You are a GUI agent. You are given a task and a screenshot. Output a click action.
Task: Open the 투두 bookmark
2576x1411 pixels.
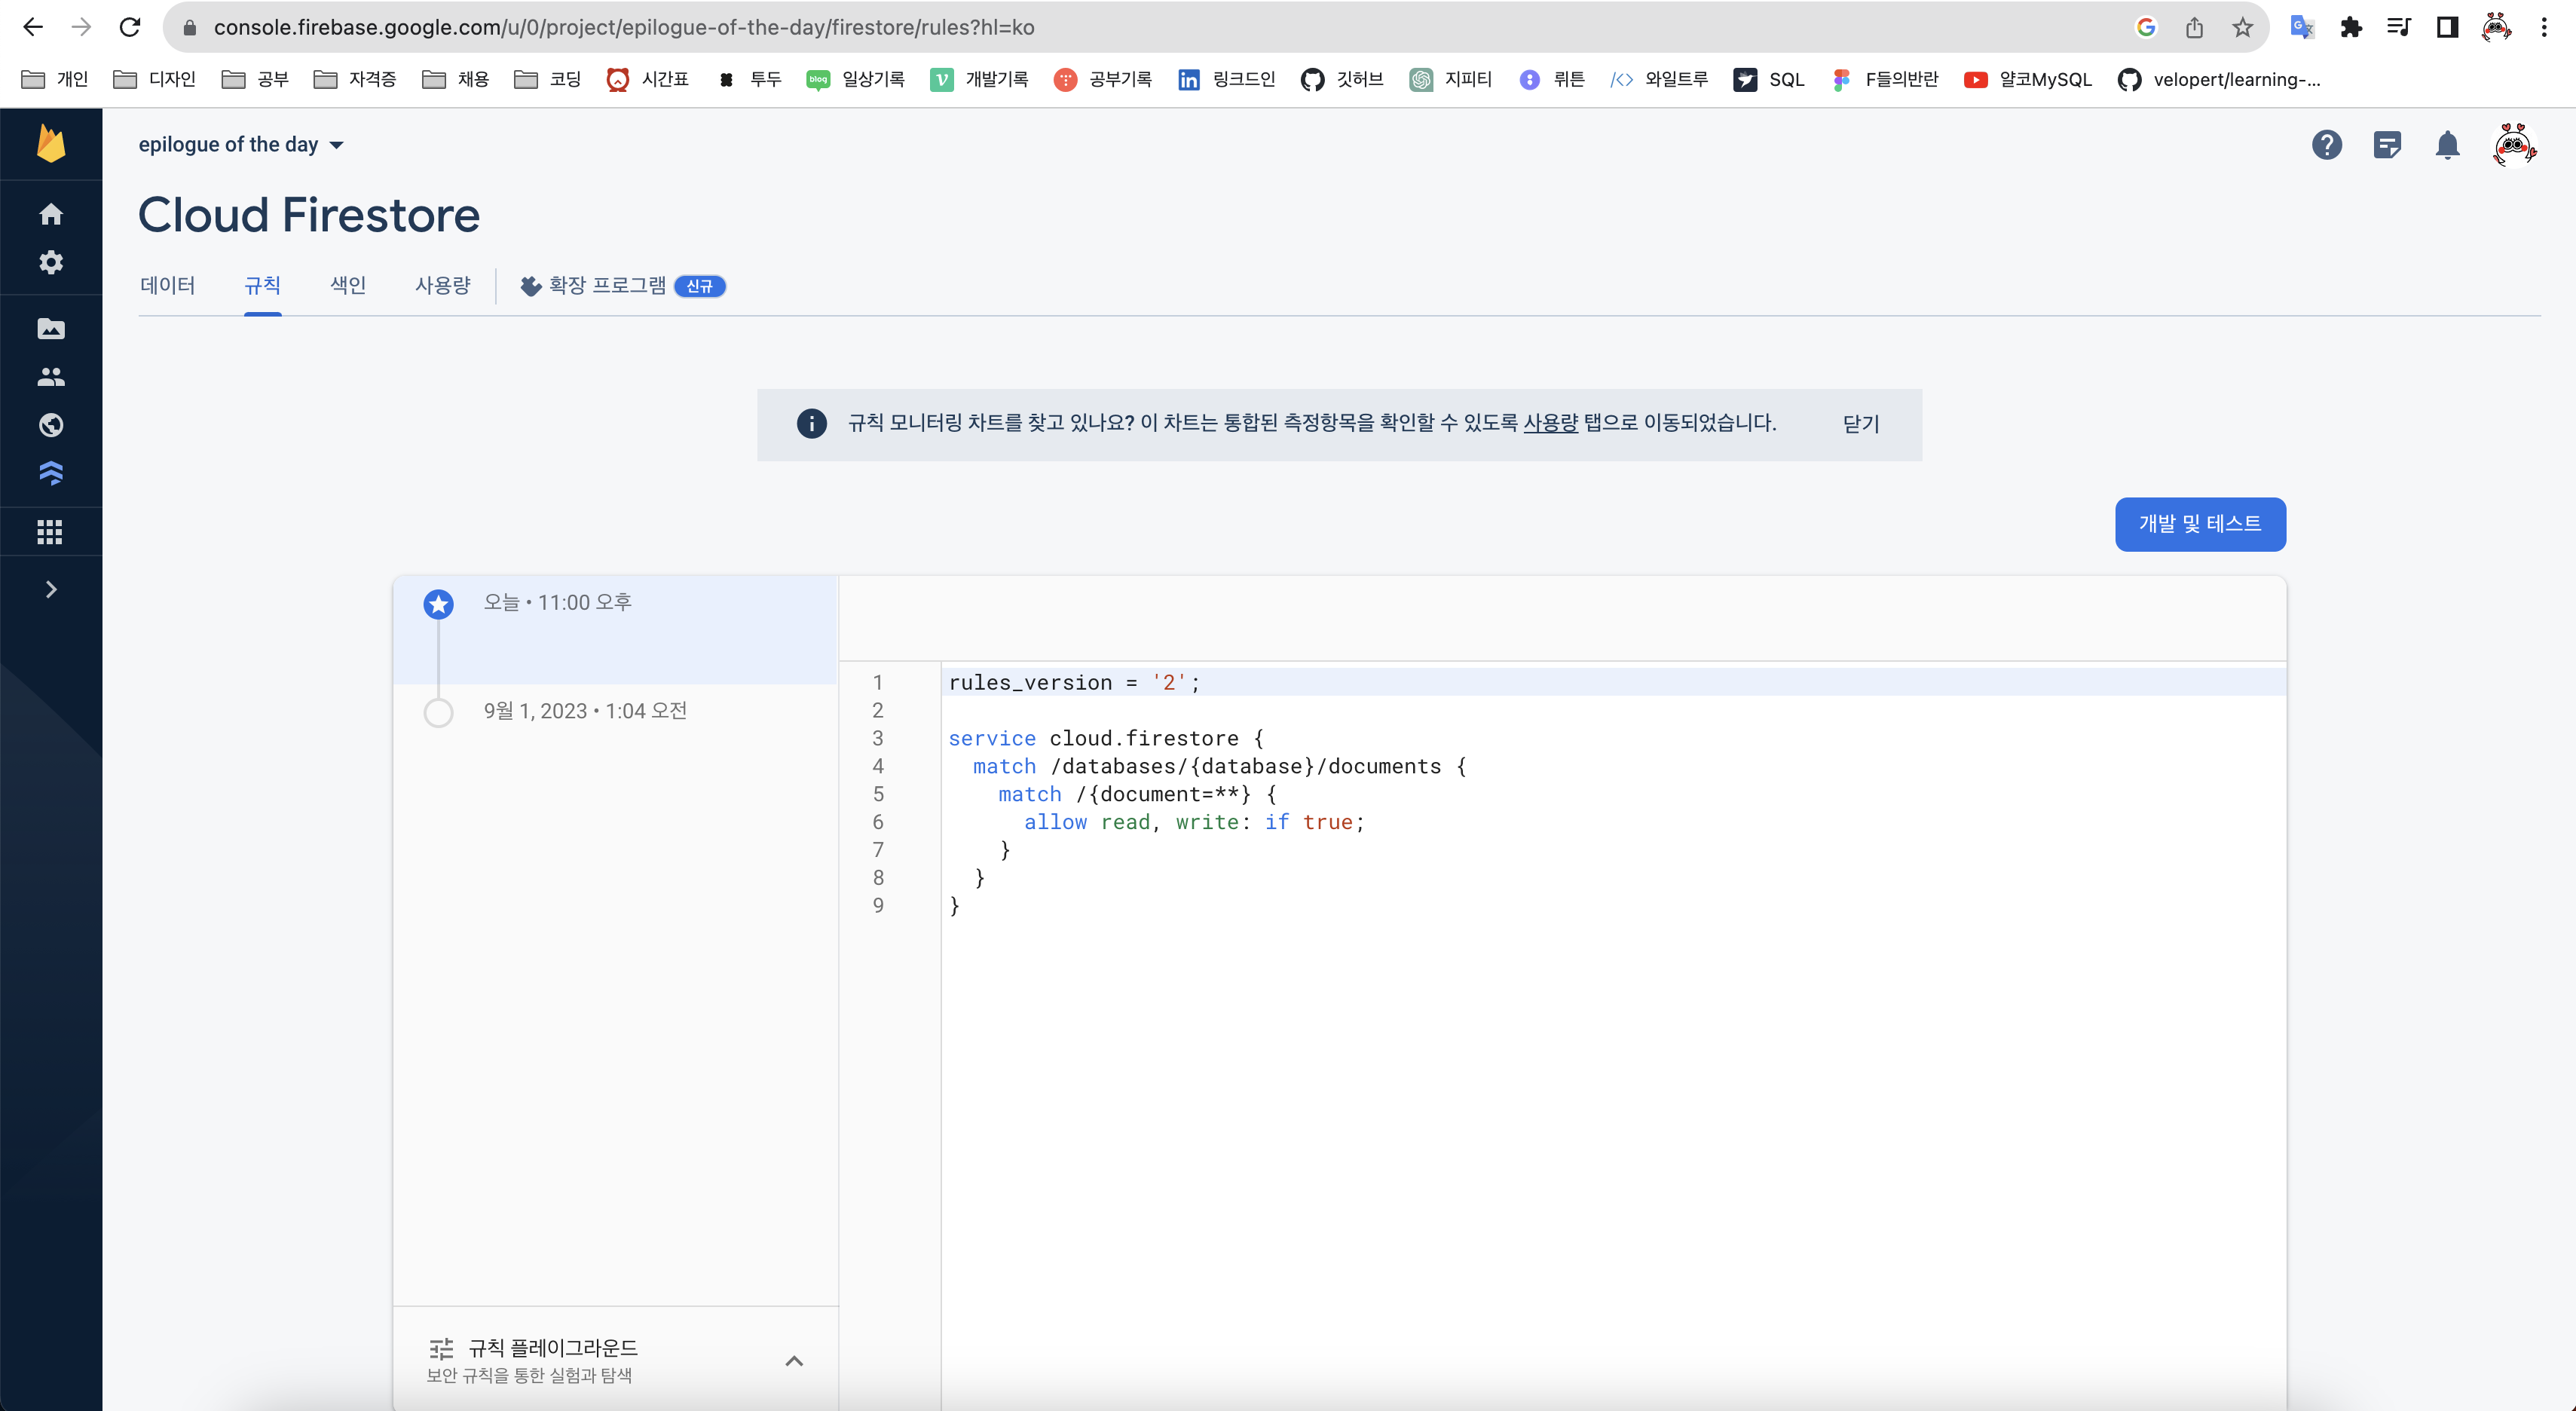click(x=749, y=80)
